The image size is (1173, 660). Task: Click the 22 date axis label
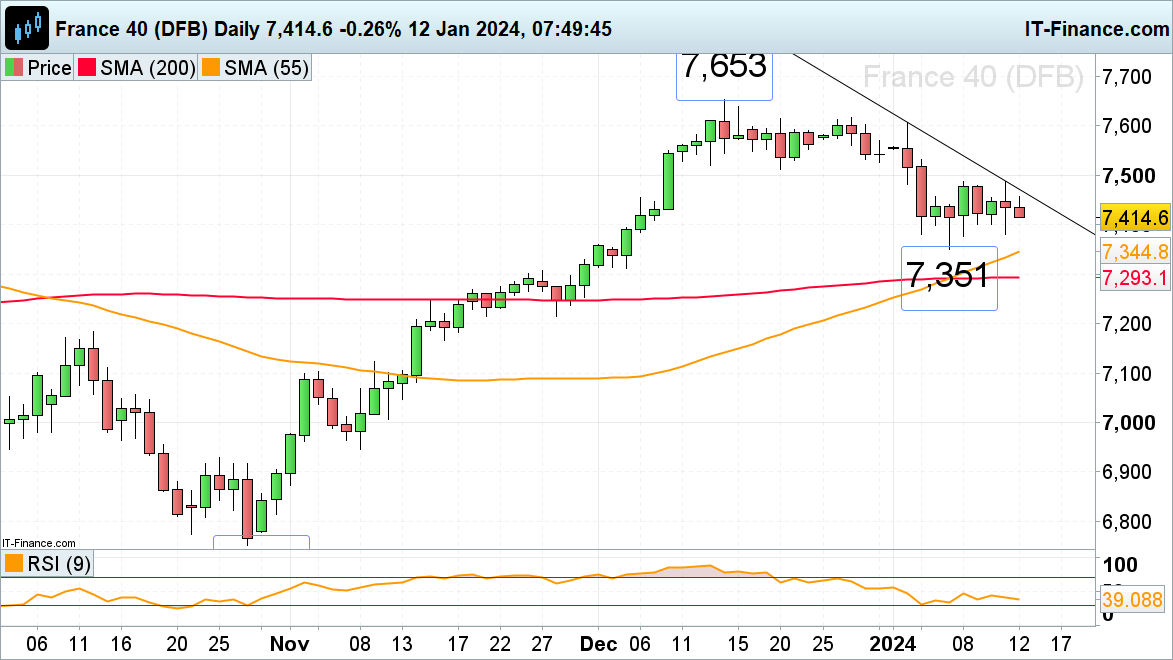pos(500,644)
